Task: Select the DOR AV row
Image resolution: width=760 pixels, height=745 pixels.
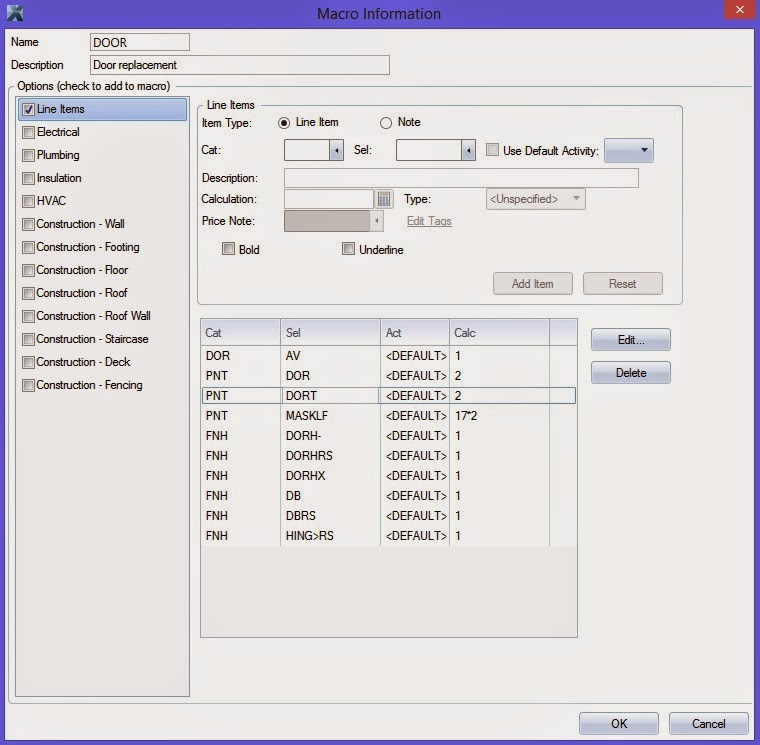Action: [389, 356]
